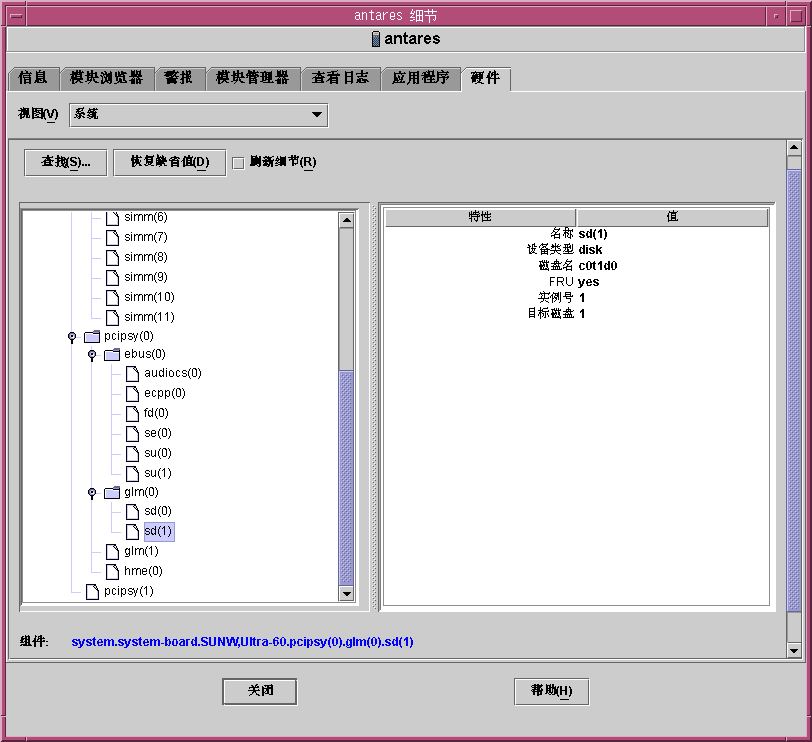Switch to the 信息 tab
The width and height of the screenshot is (812, 742).
point(33,78)
